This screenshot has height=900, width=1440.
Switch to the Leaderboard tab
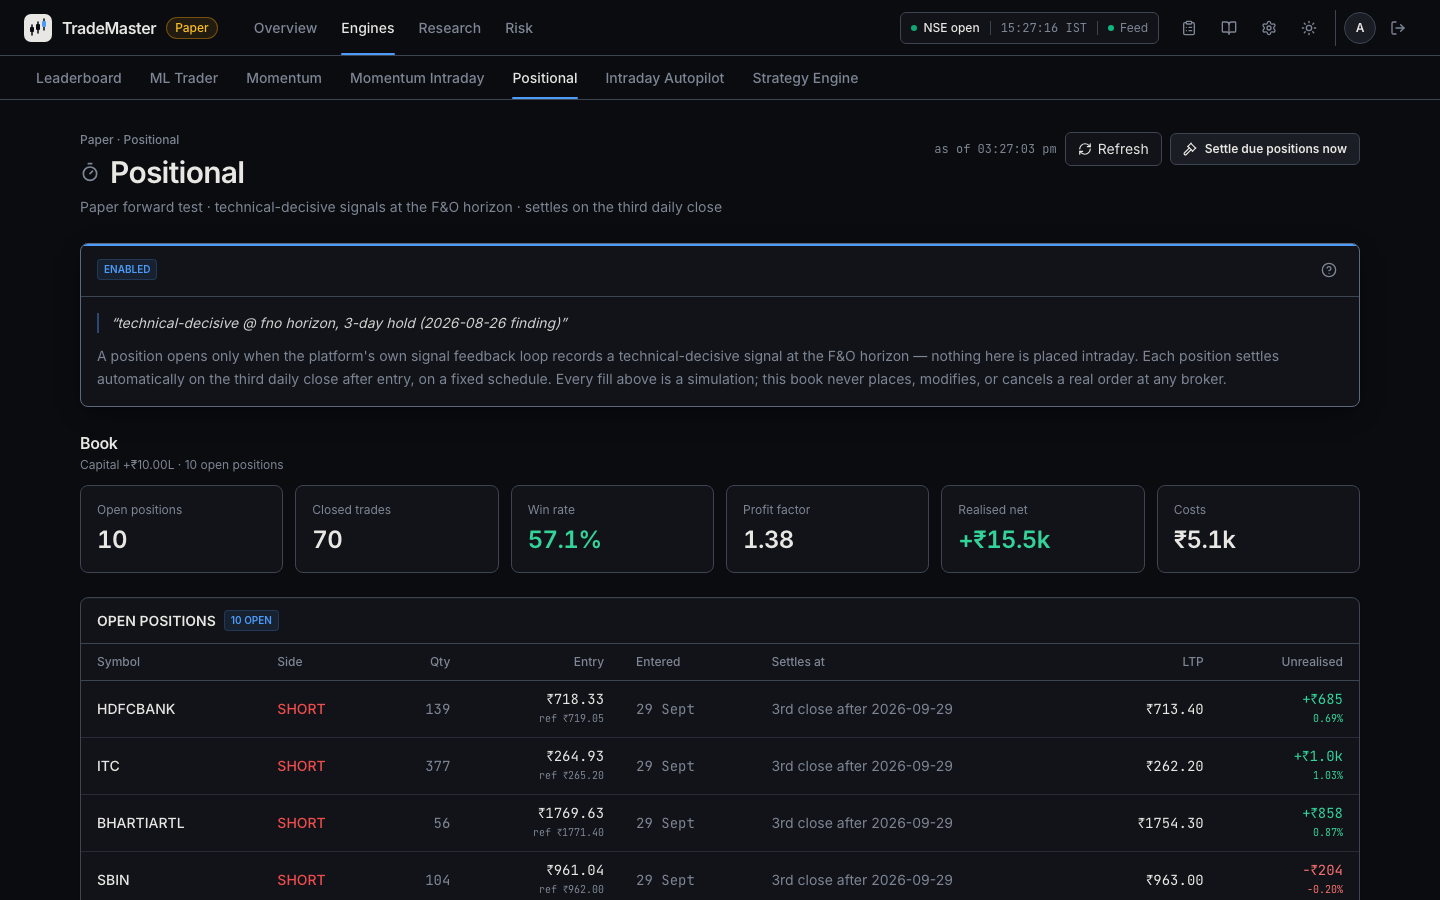[79, 78]
